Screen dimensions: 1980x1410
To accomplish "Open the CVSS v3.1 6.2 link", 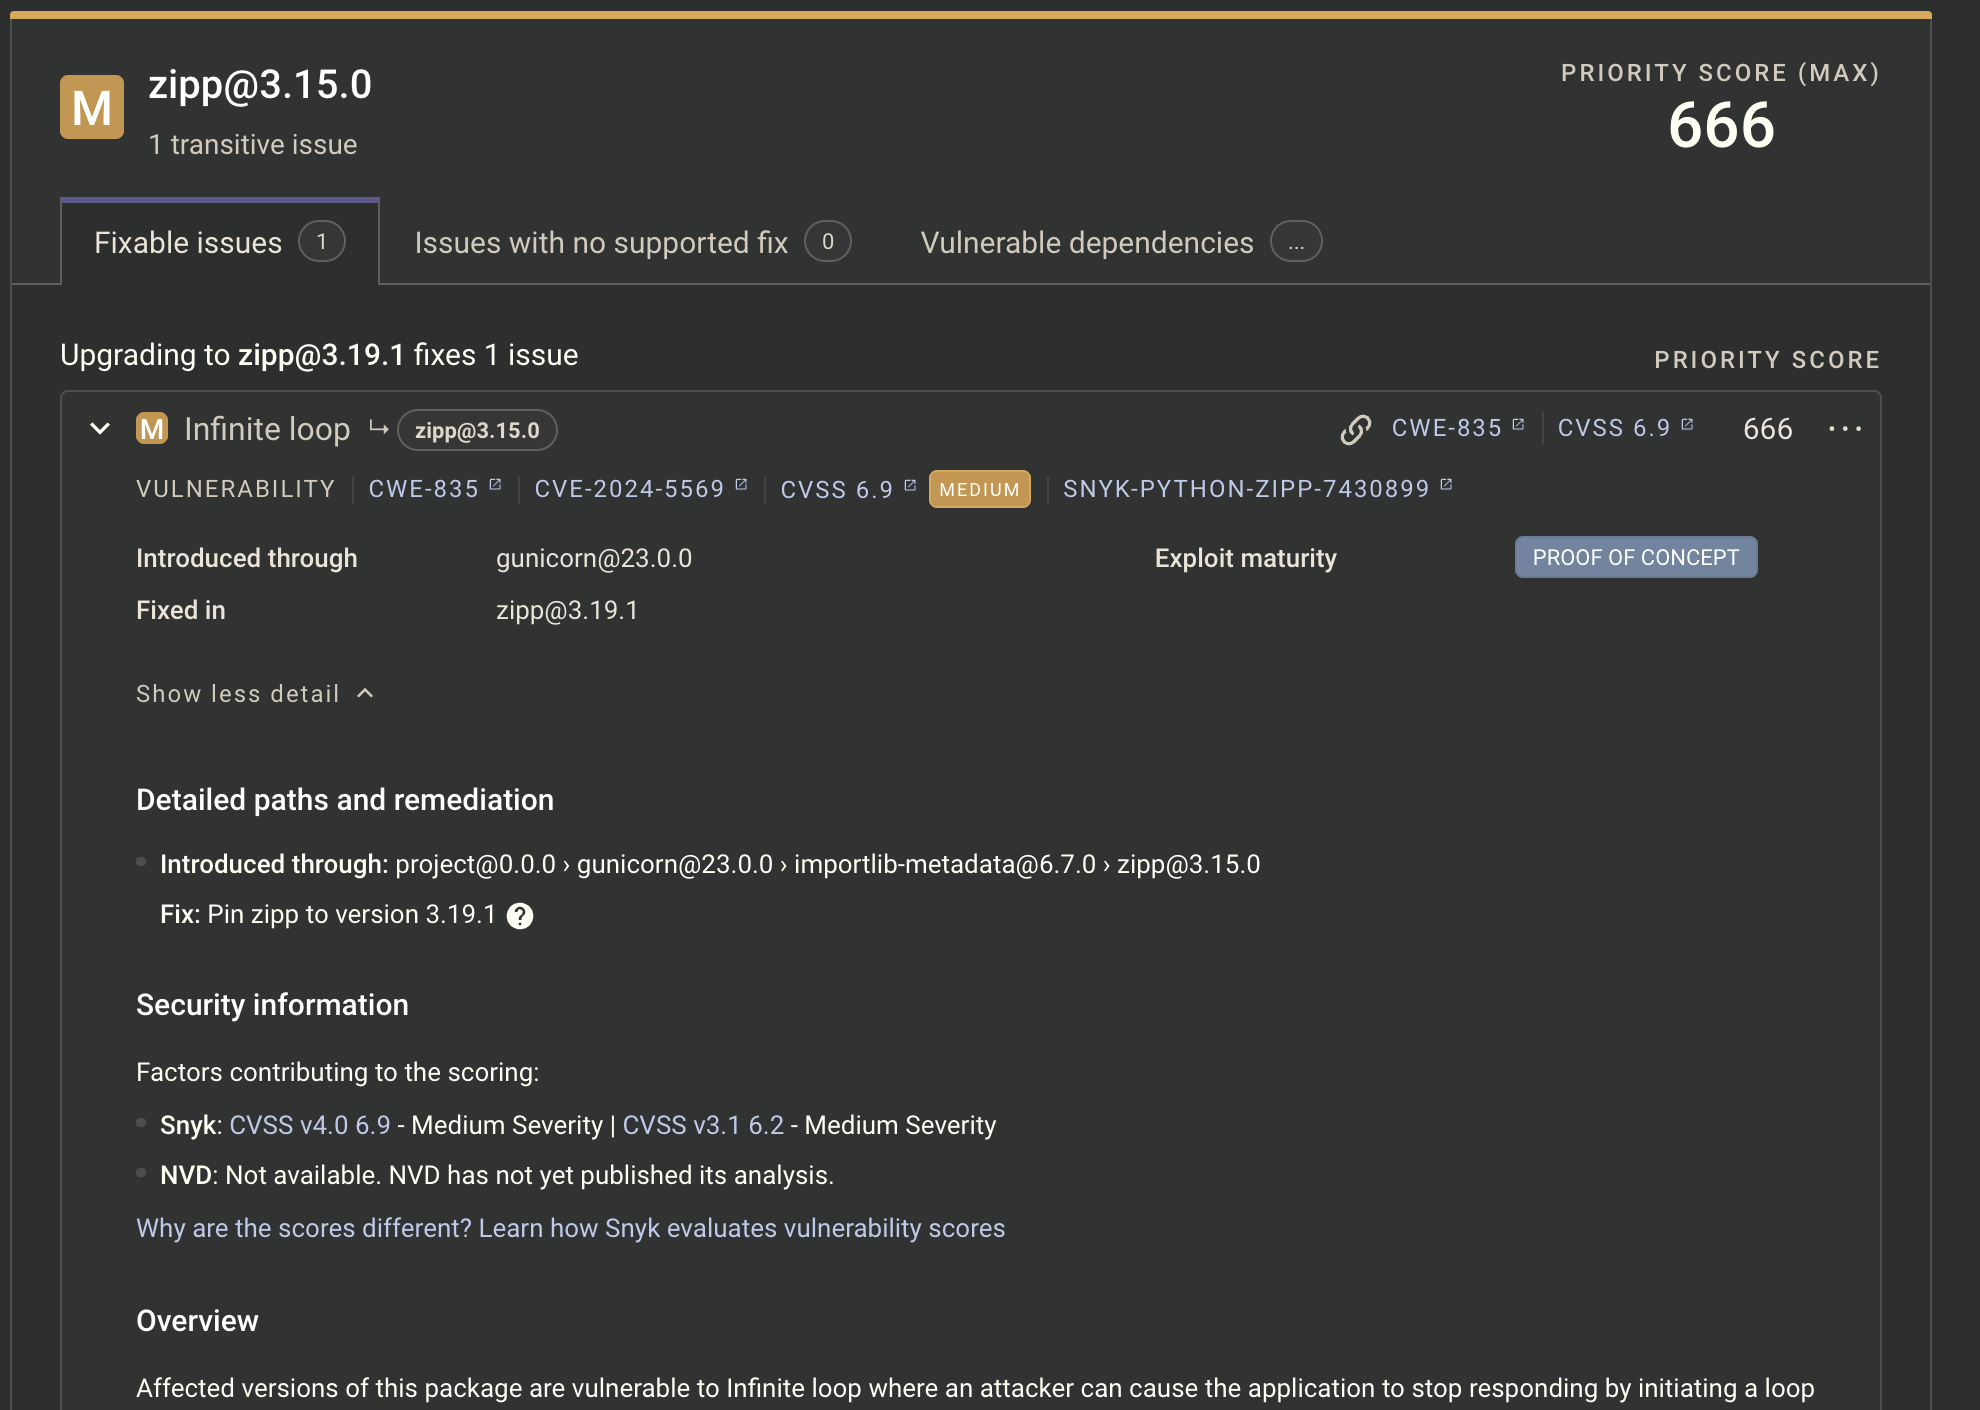I will tap(703, 1125).
